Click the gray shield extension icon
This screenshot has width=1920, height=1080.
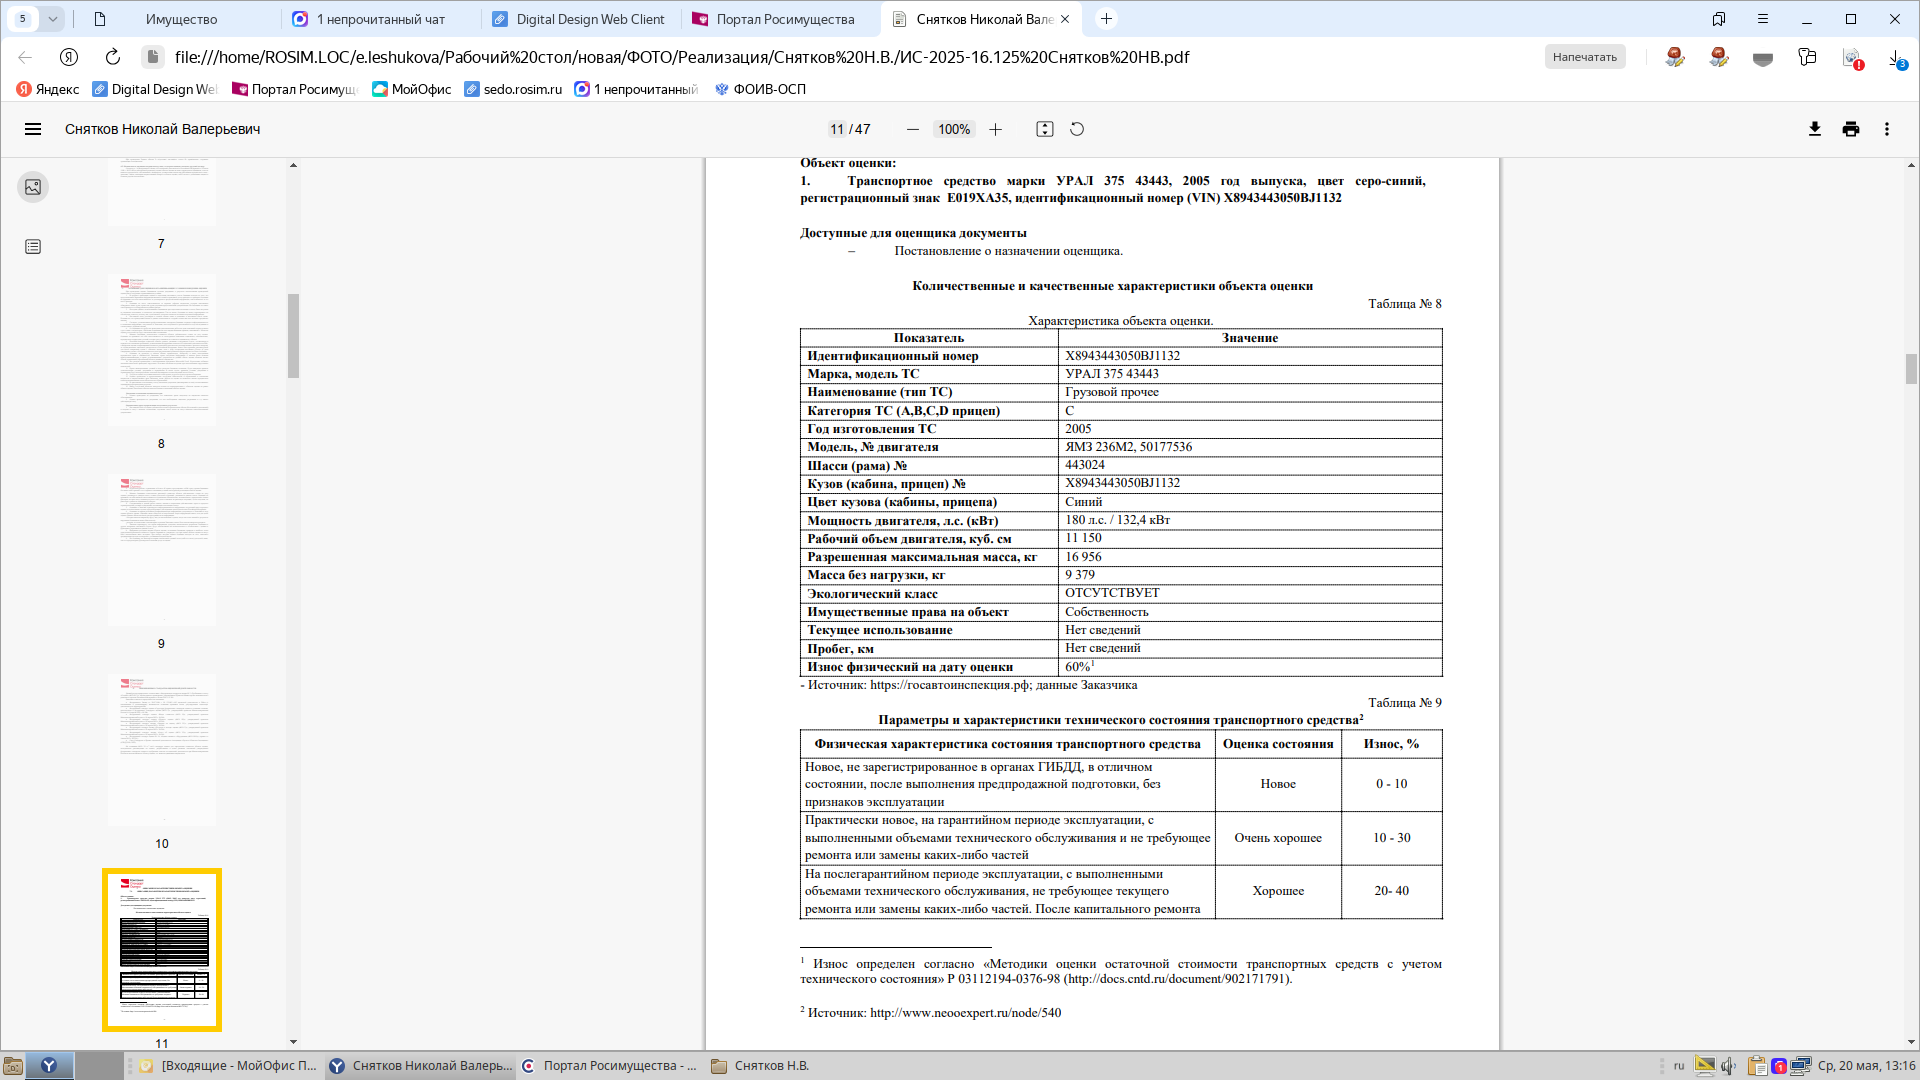[1763, 58]
